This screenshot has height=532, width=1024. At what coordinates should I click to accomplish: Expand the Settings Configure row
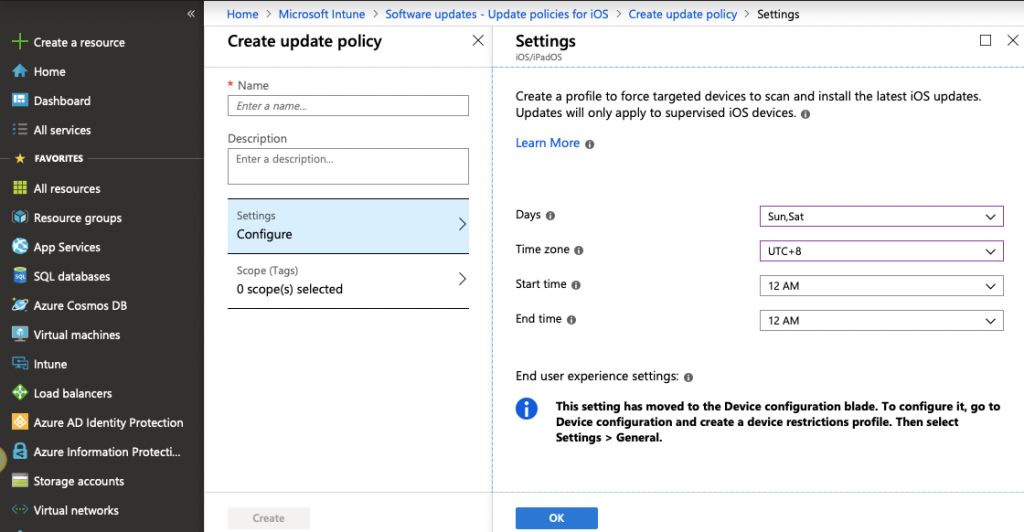[x=348, y=225]
